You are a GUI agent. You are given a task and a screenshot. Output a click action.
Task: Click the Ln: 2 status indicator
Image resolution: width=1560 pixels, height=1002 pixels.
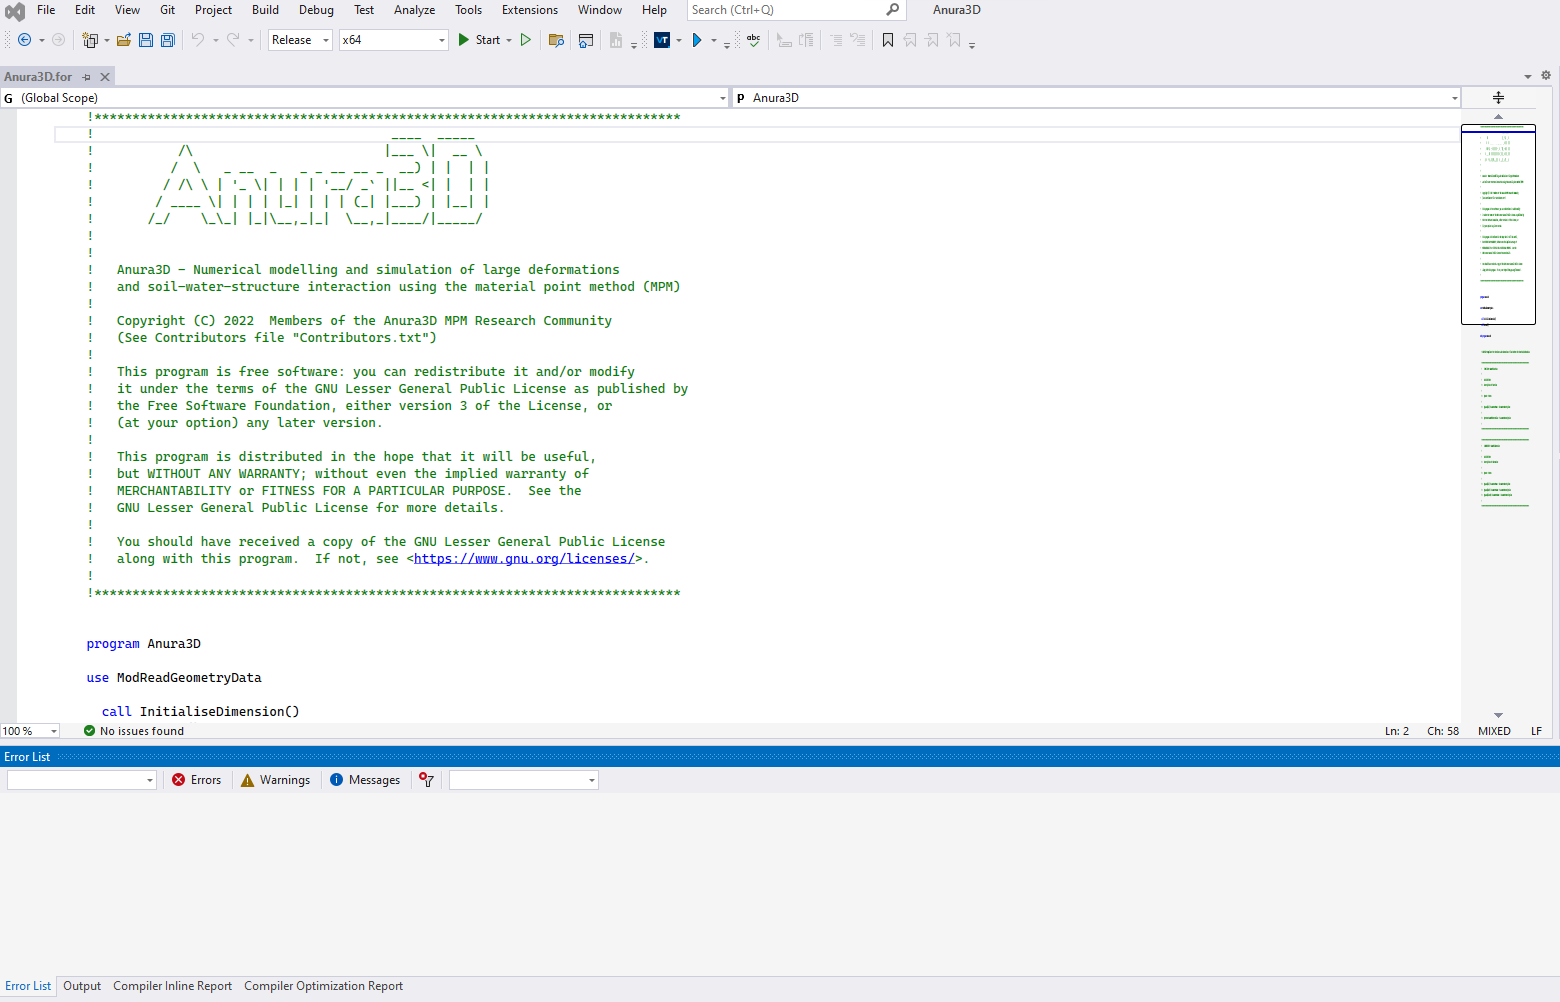[1397, 731]
